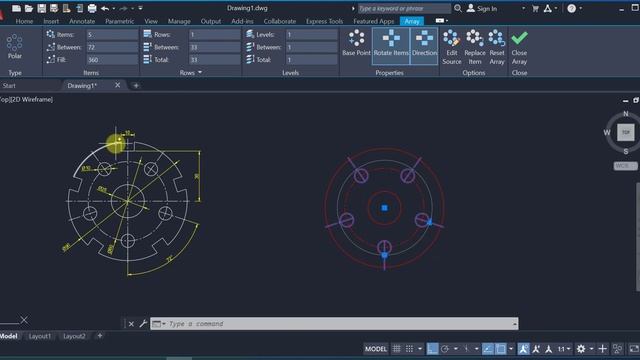Toggle annotation visibility icon in status bar
The image size is (640, 360).
tap(523, 349)
